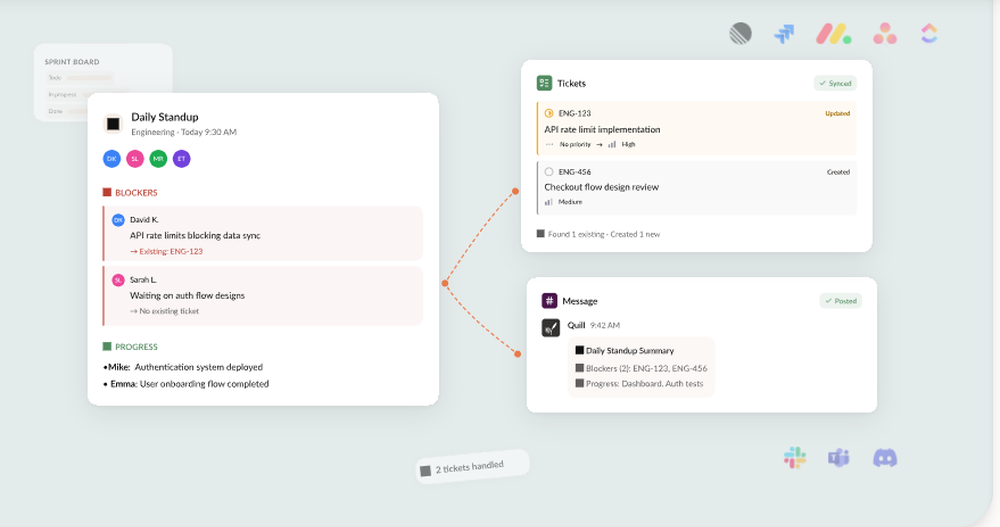Click Progress: Dashboard, Auth tests line
The width and height of the screenshot is (1000, 527).
click(x=644, y=383)
